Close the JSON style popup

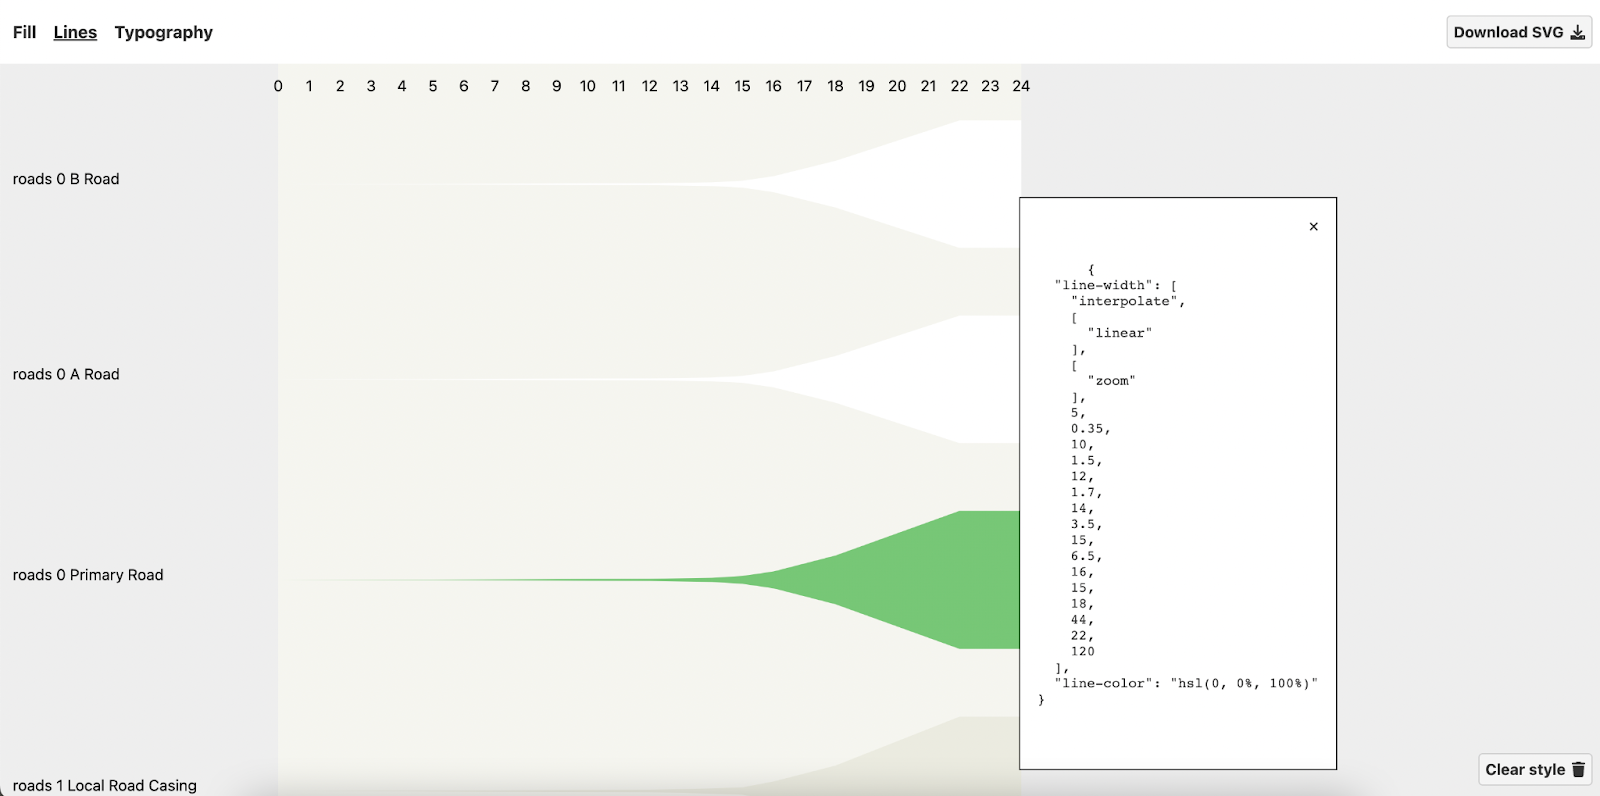(x=1313, y=227)
